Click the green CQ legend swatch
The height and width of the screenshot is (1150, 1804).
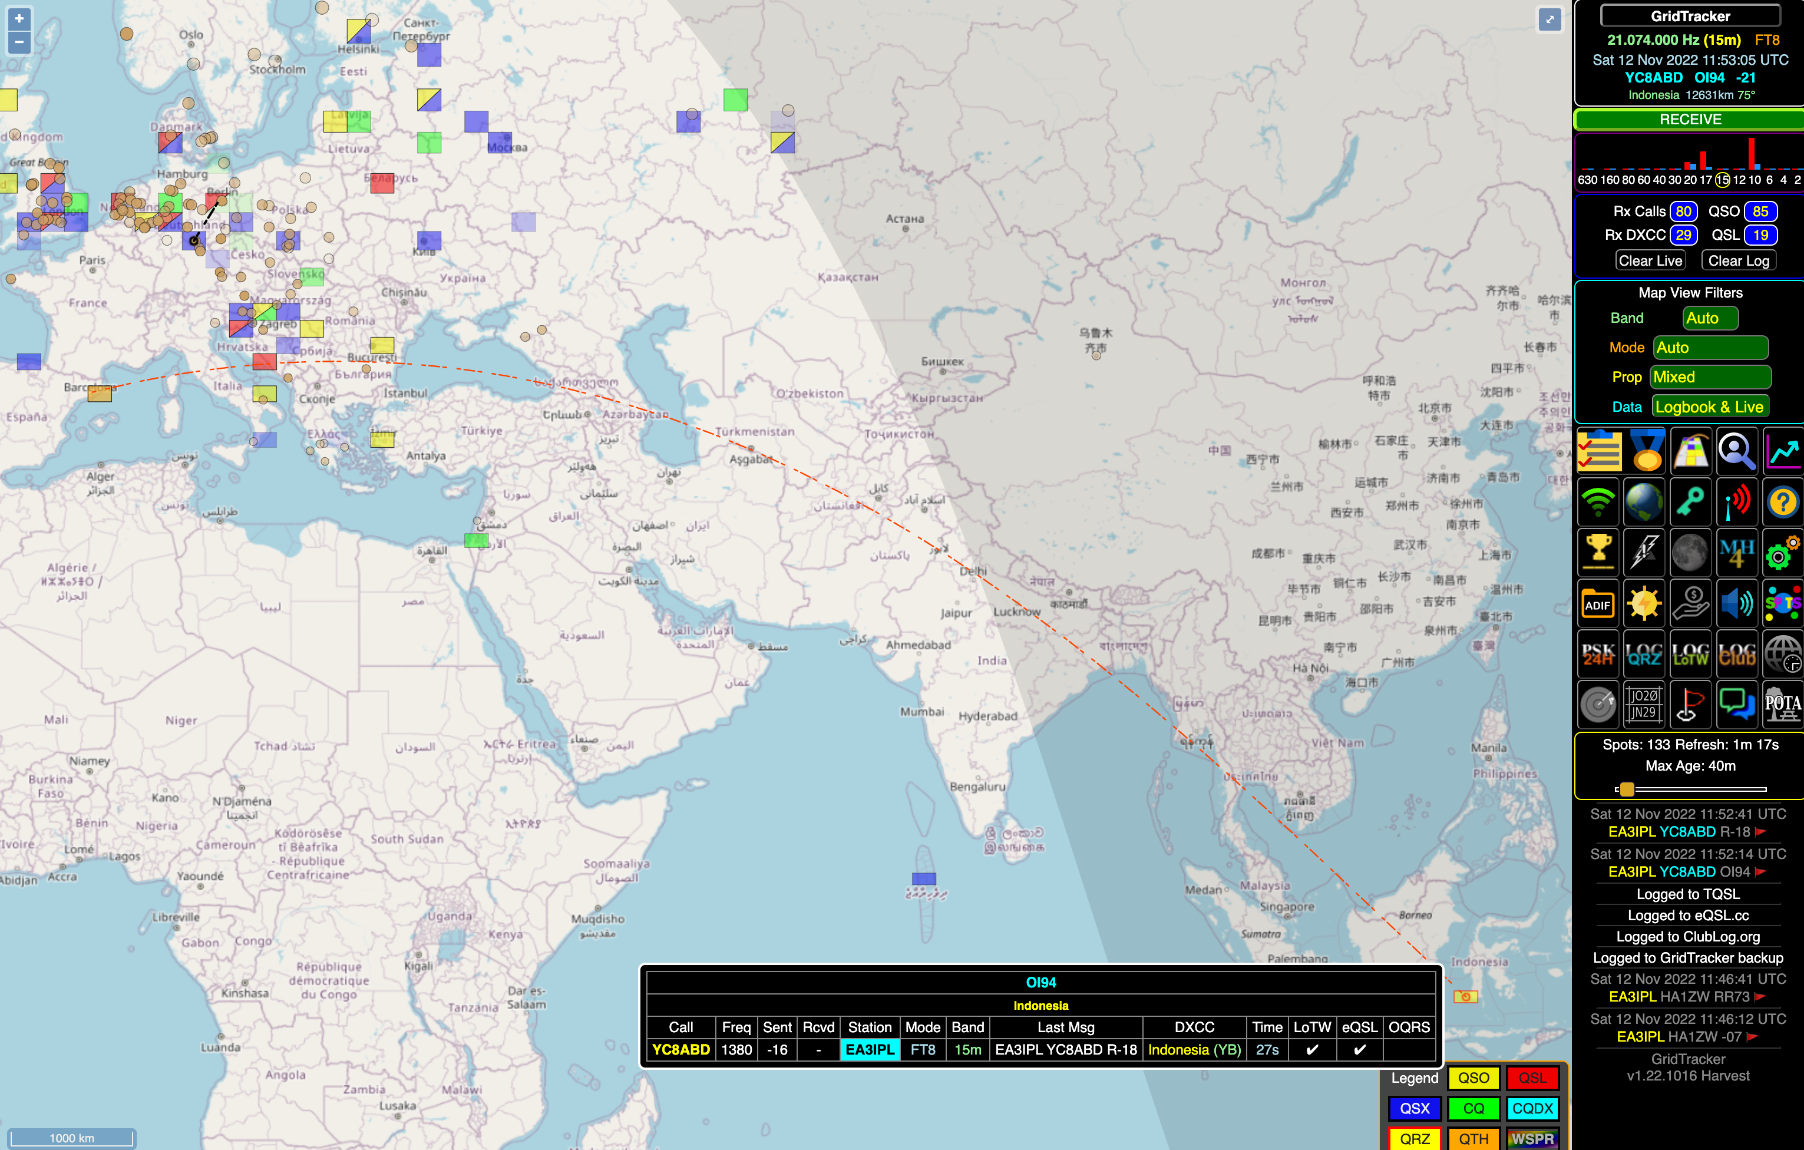(x=1473, y=1108)
